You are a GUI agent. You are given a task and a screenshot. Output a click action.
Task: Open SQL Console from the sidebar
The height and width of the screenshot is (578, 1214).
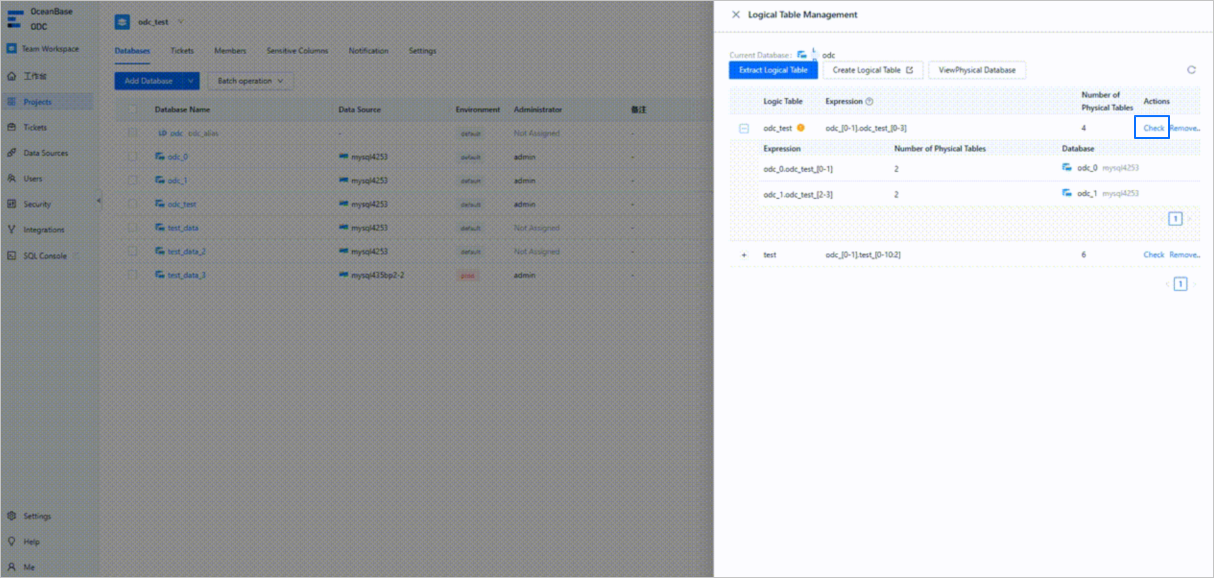(11, 256)
